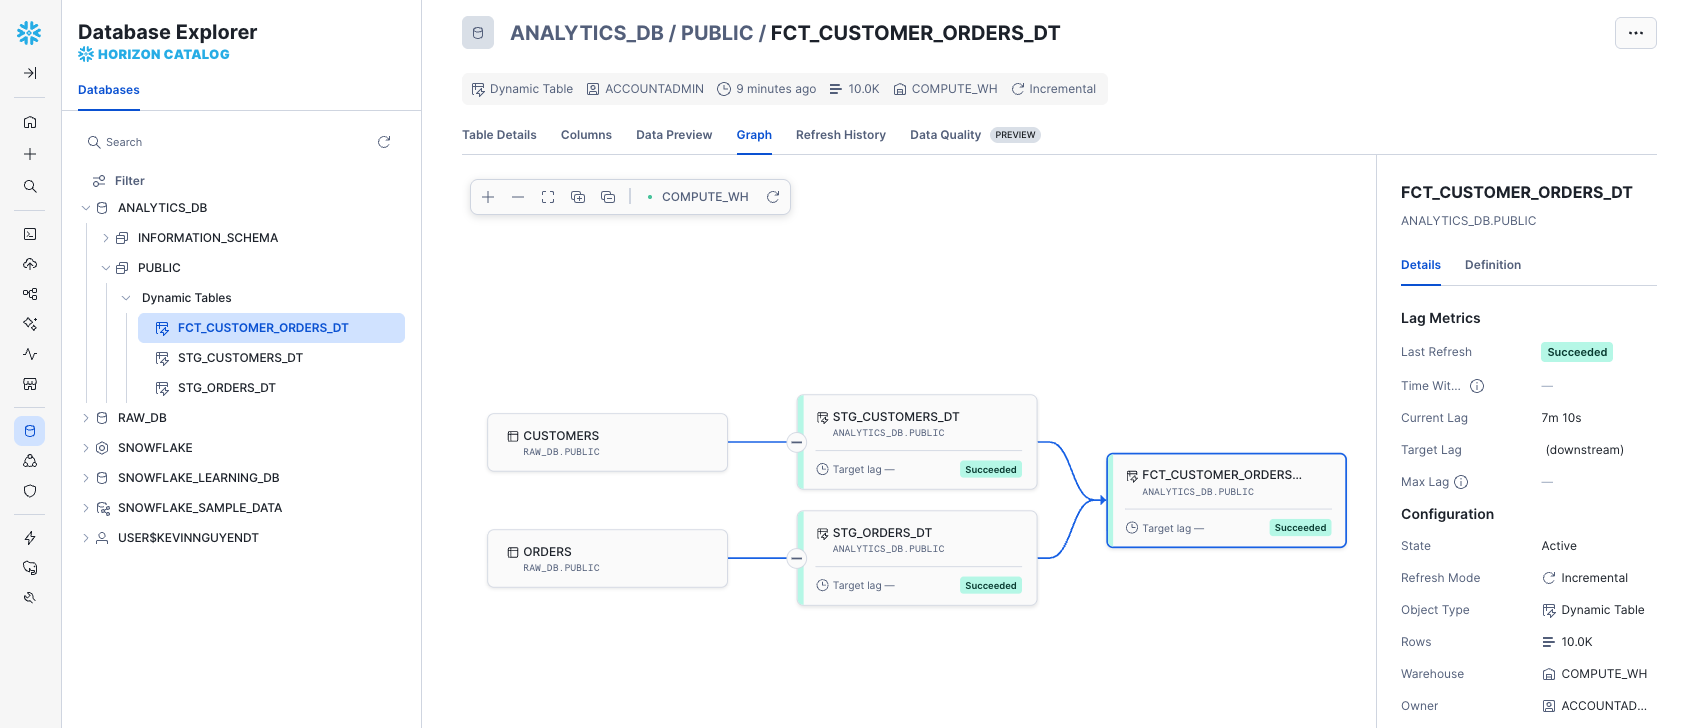1692x728 pixels.
Task: Collapse the STG_ORDERS_DT upstream node toggle
Action: click(797, 558)
